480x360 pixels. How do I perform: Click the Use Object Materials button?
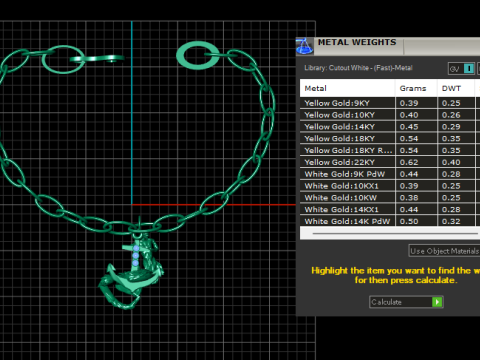pyautogui.click(x=445, y=251)
